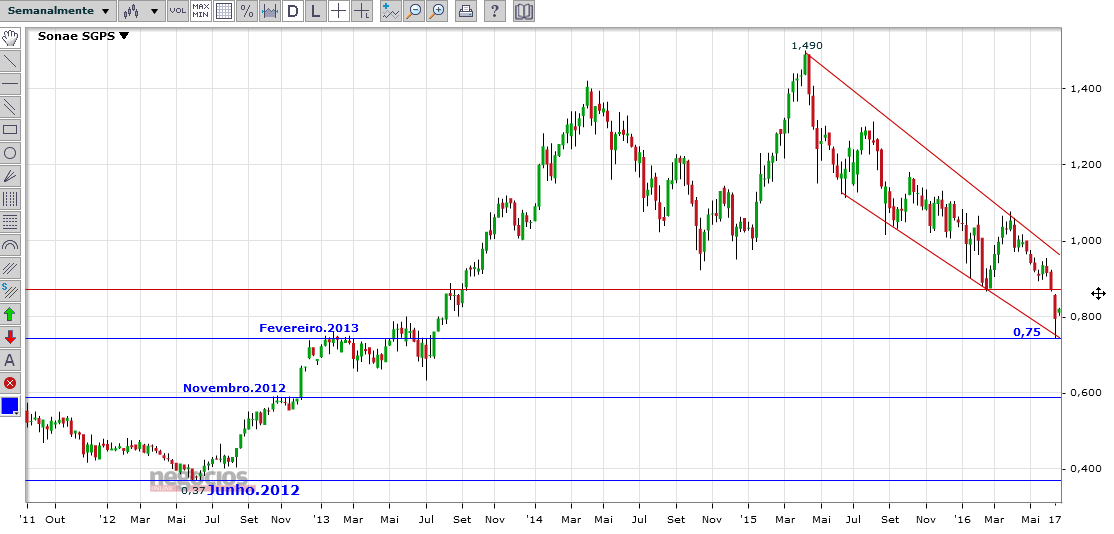The height and width of the screenshot is (534, 1114).
Task: Select the fan lines tool
Action: 10,176
